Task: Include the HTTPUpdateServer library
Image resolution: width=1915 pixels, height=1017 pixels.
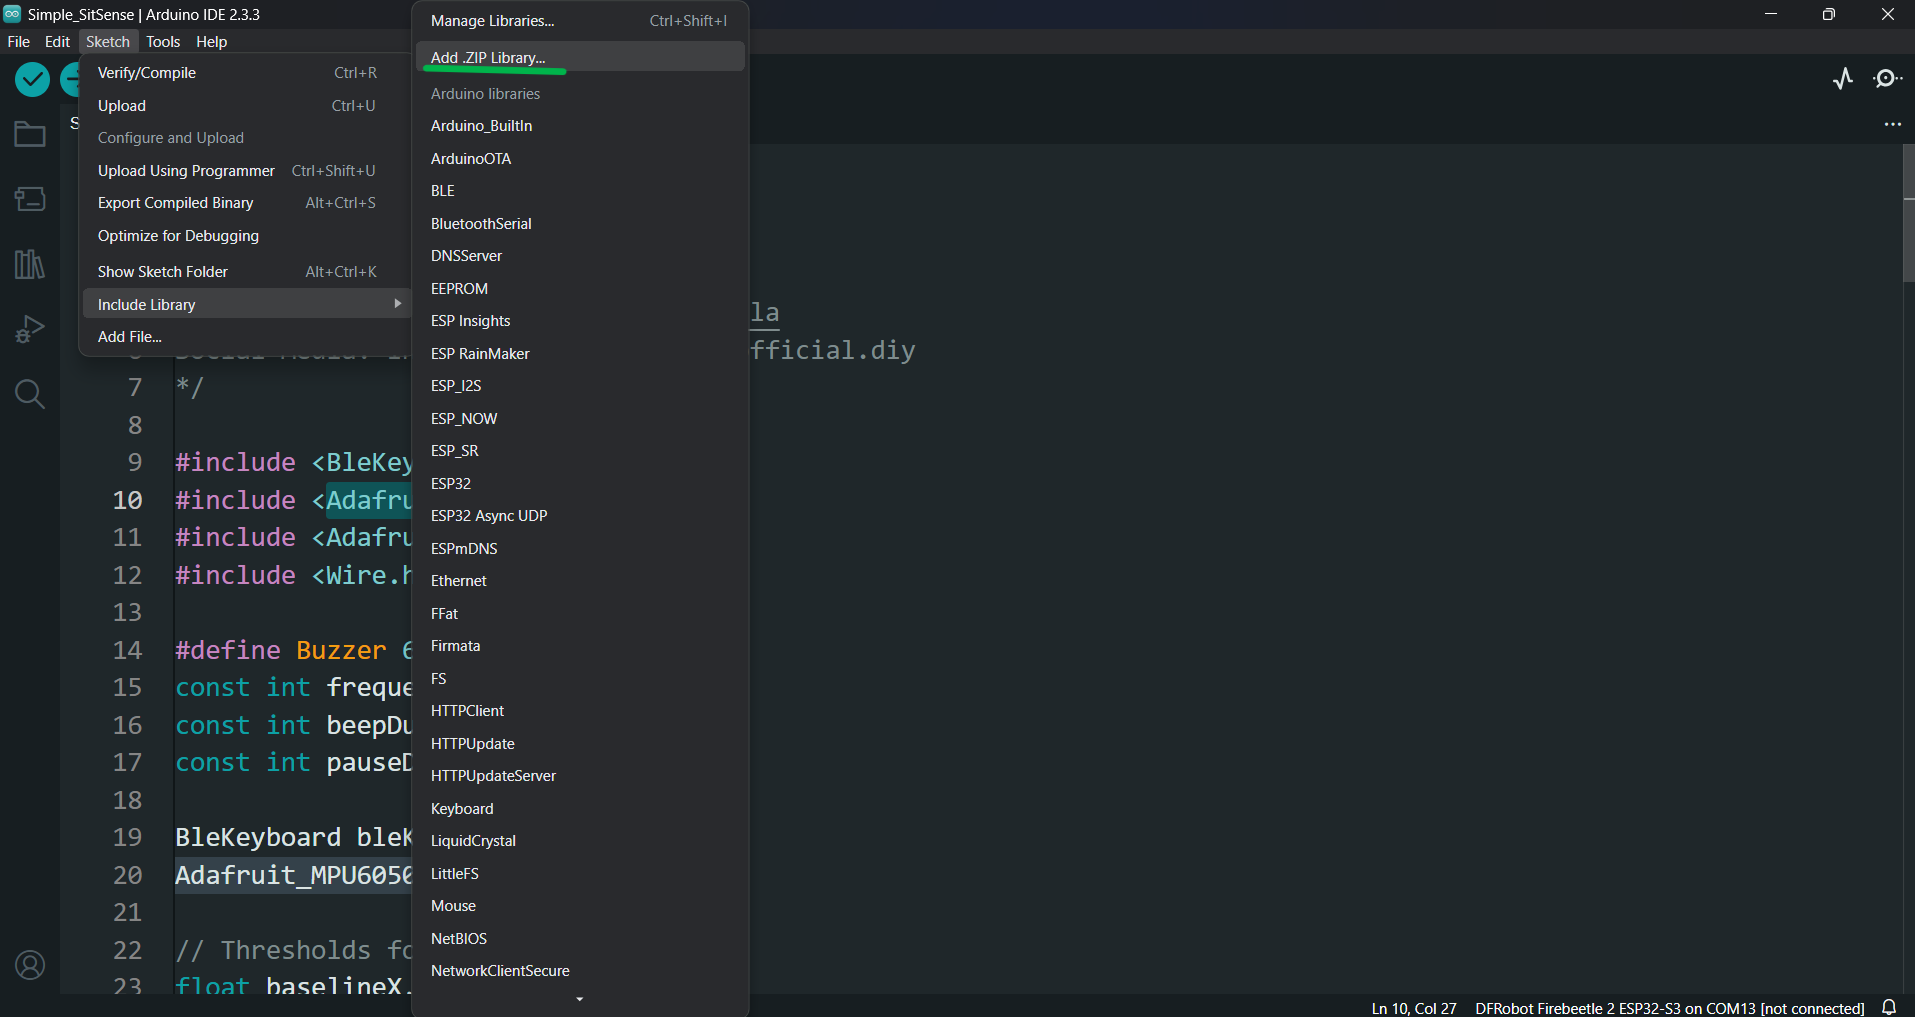Action: (x=580, y=776)
